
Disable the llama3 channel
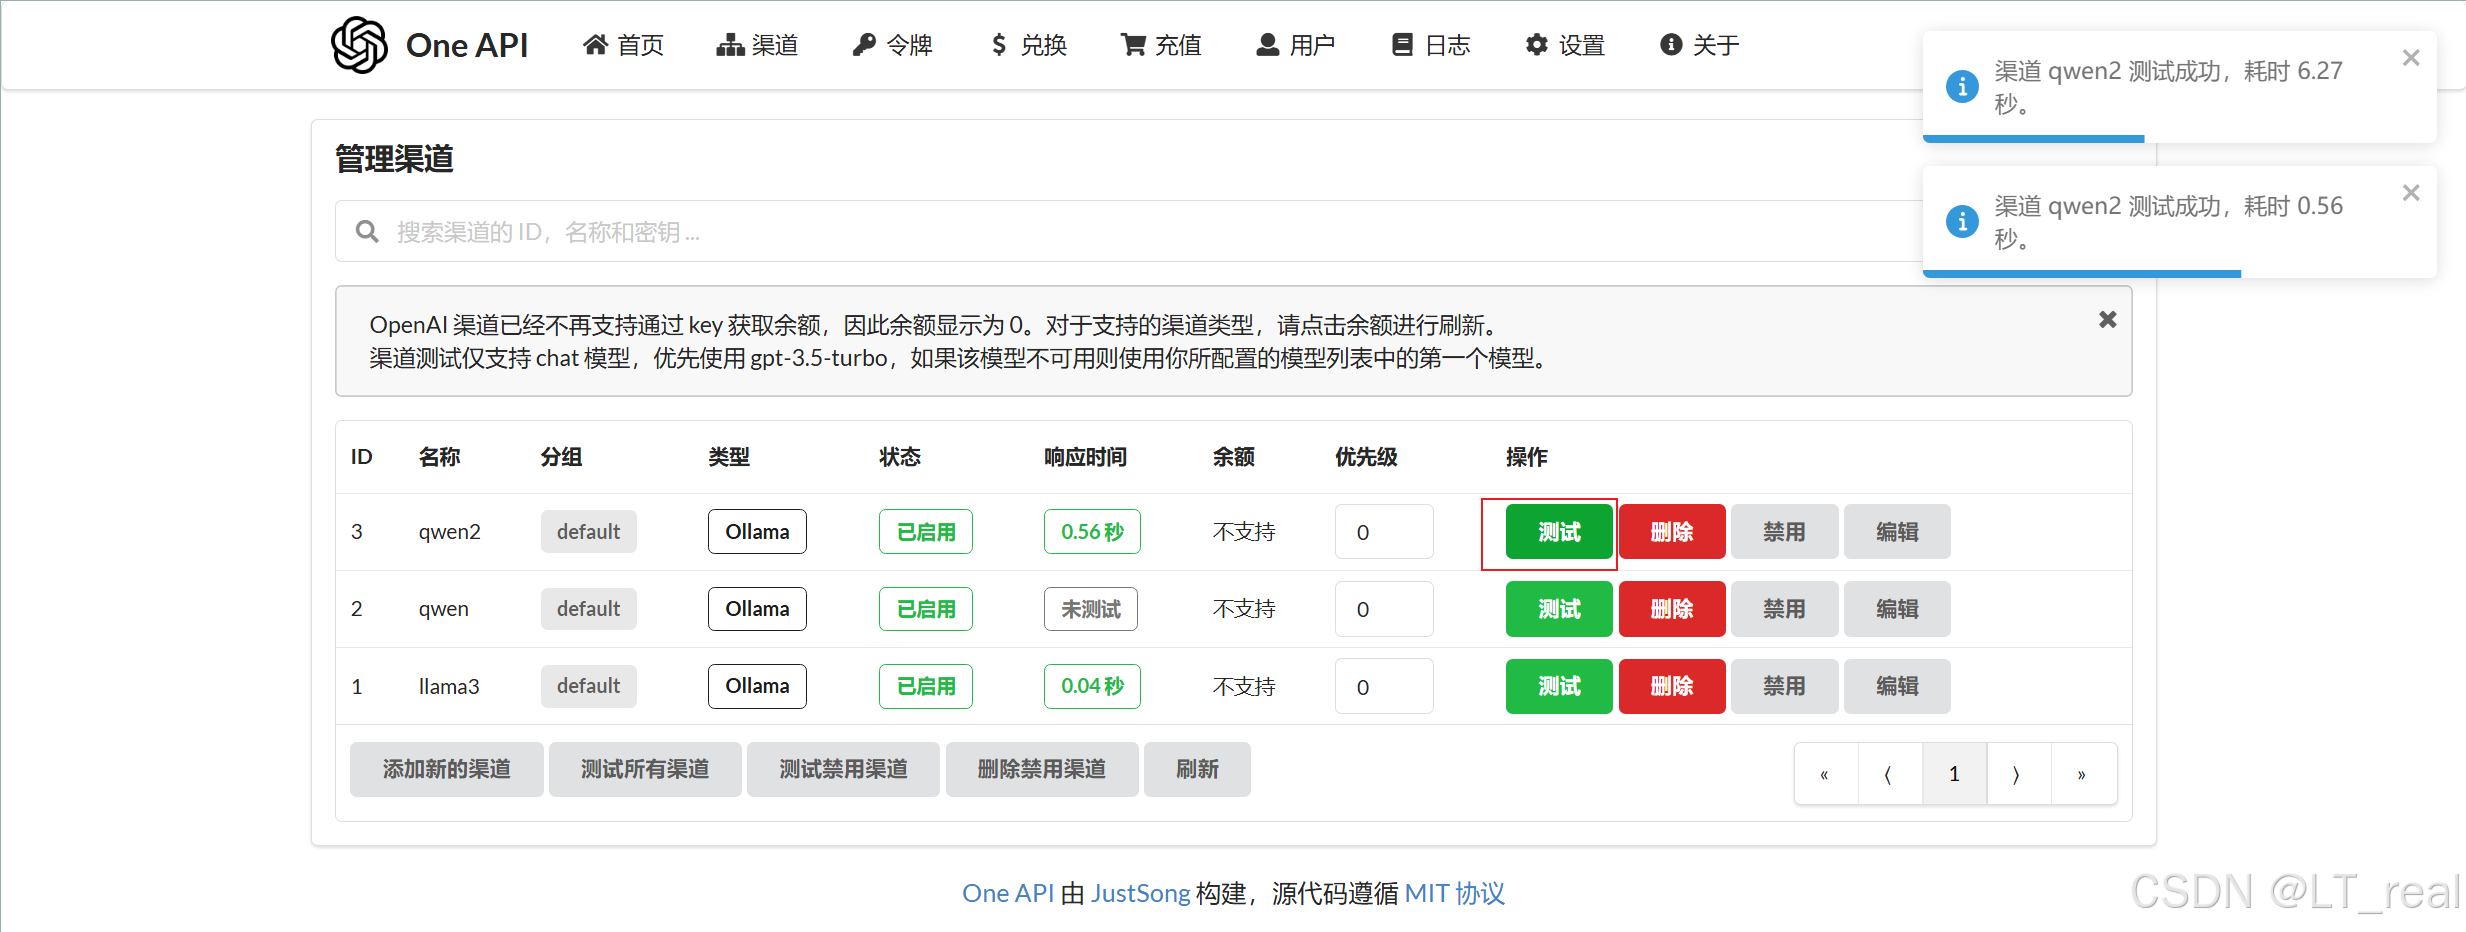[x=1784, y=686]
